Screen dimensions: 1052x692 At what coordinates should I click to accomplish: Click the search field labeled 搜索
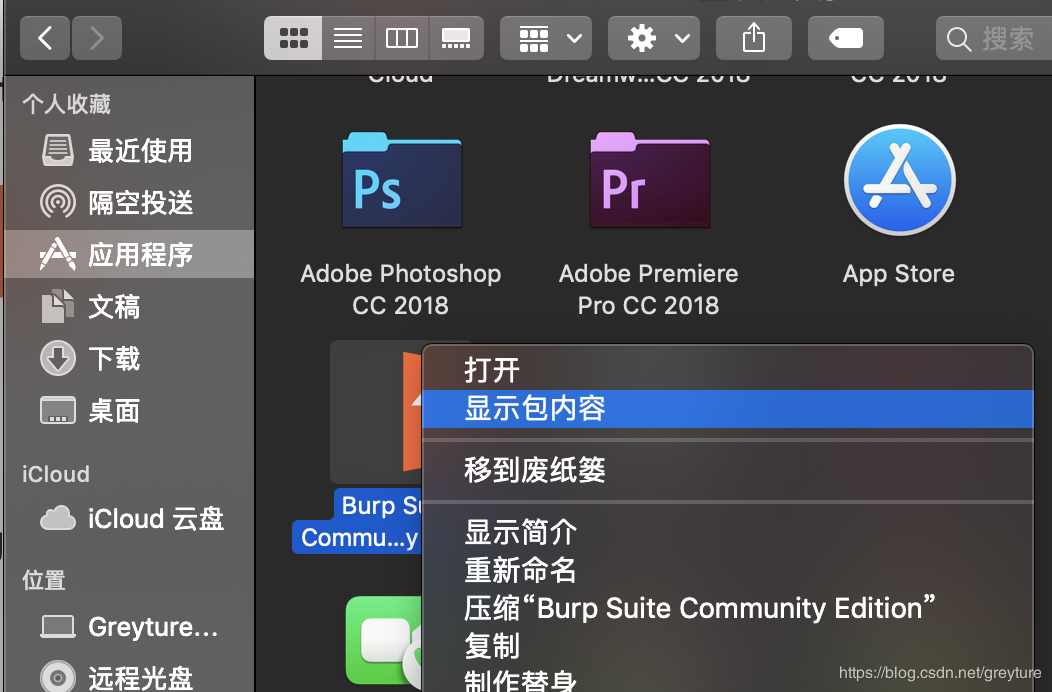pyautogui.click(x=1000, y=38)
